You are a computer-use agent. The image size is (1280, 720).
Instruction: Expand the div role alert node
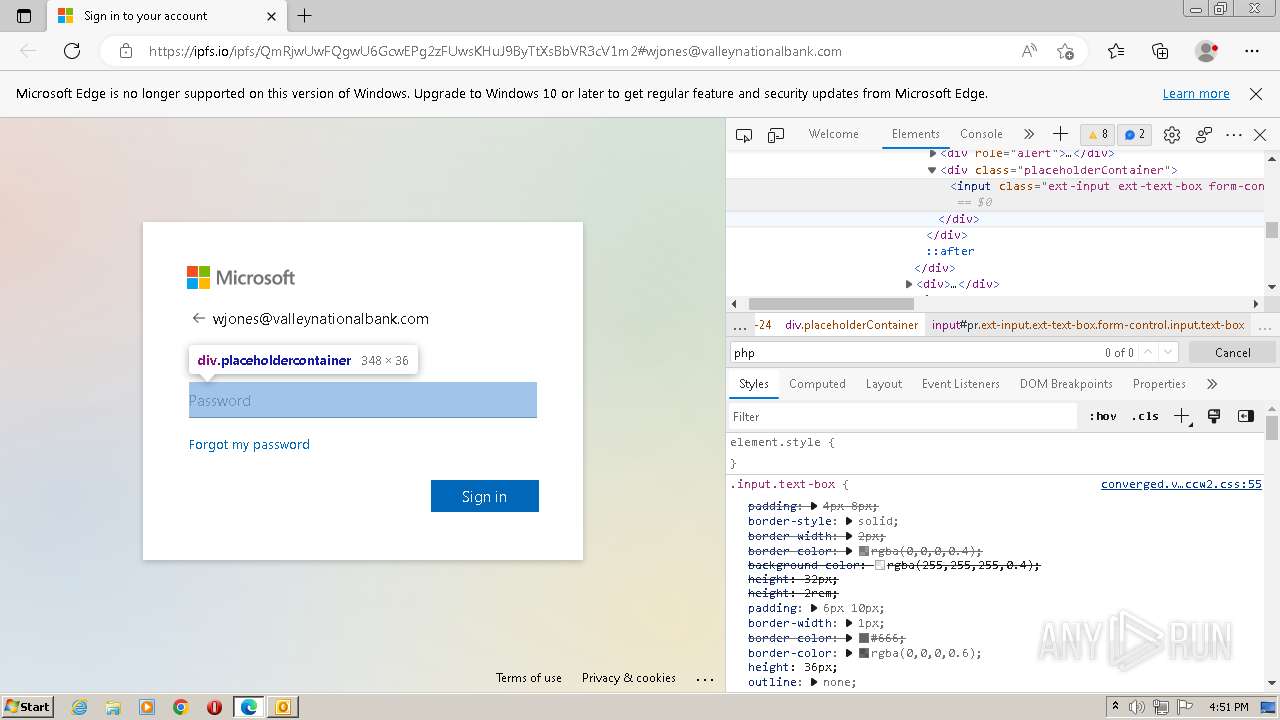click(x=932, y=154)
